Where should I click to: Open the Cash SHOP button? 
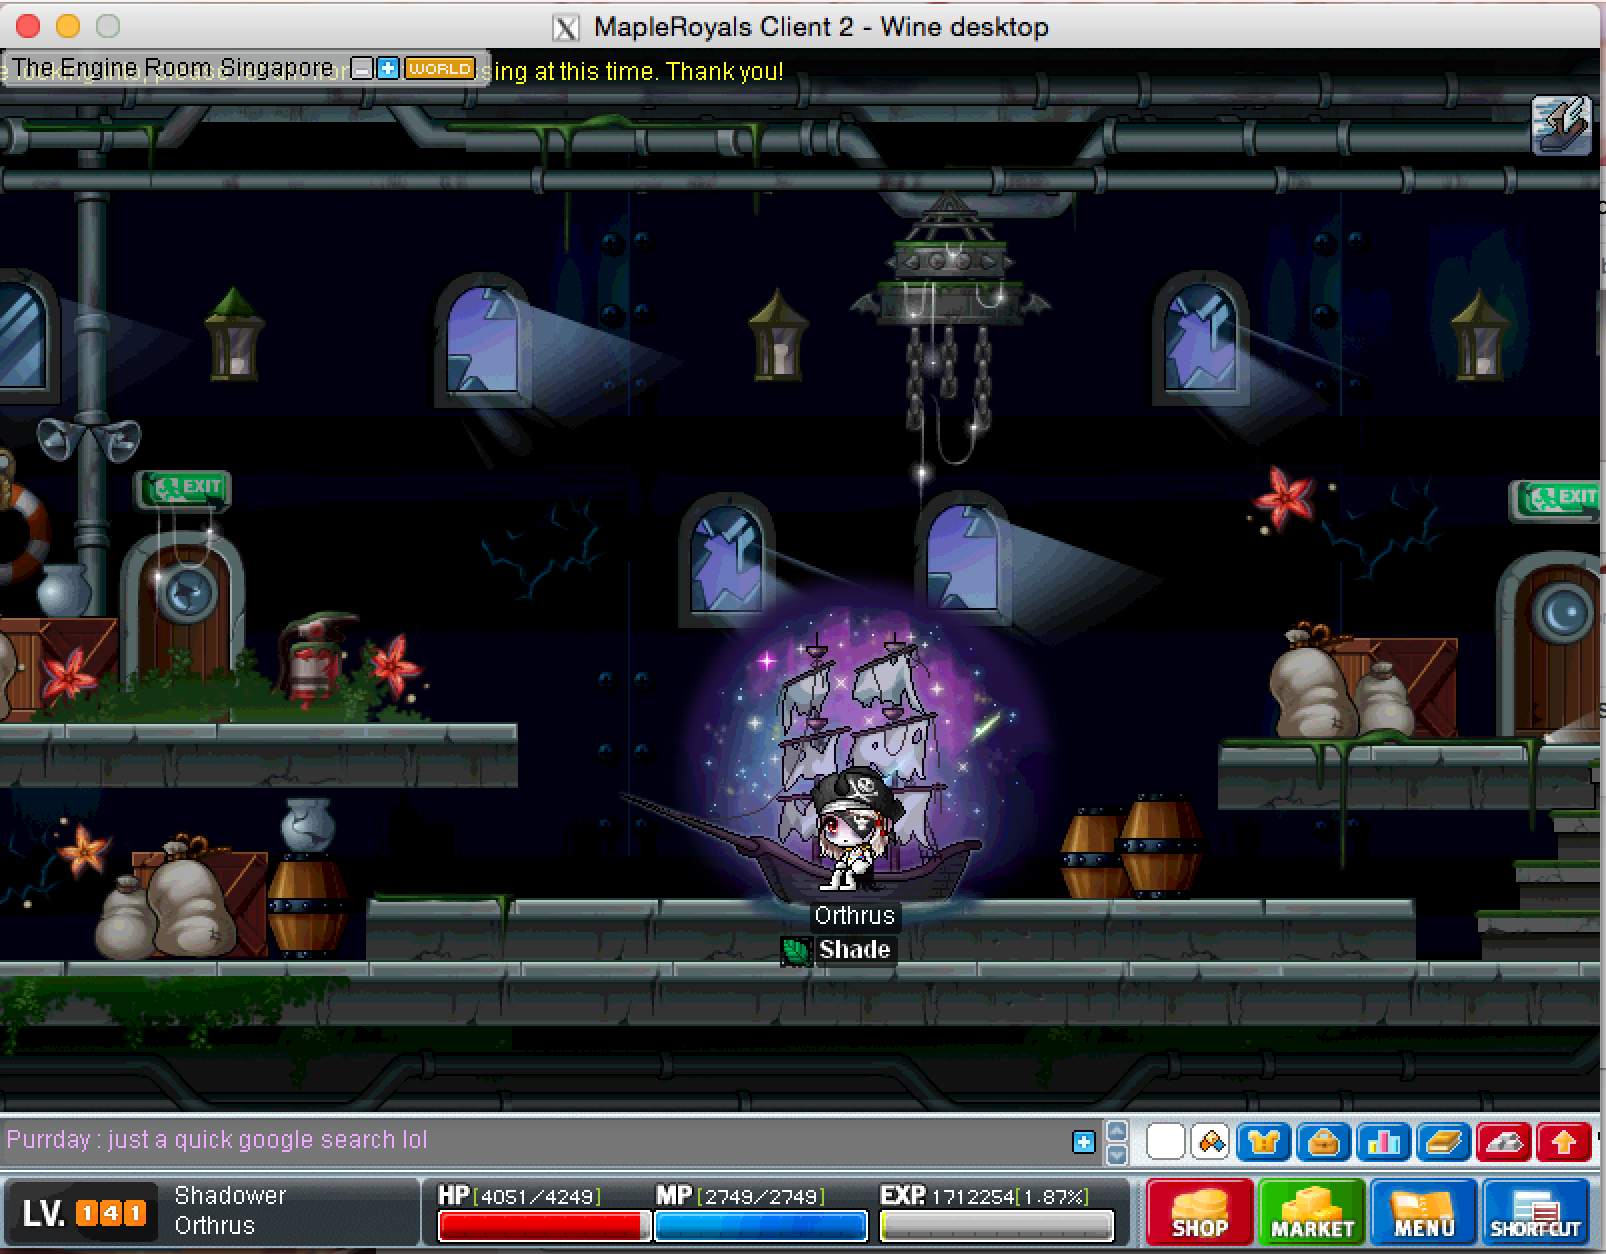(x=1199, y=1212)
